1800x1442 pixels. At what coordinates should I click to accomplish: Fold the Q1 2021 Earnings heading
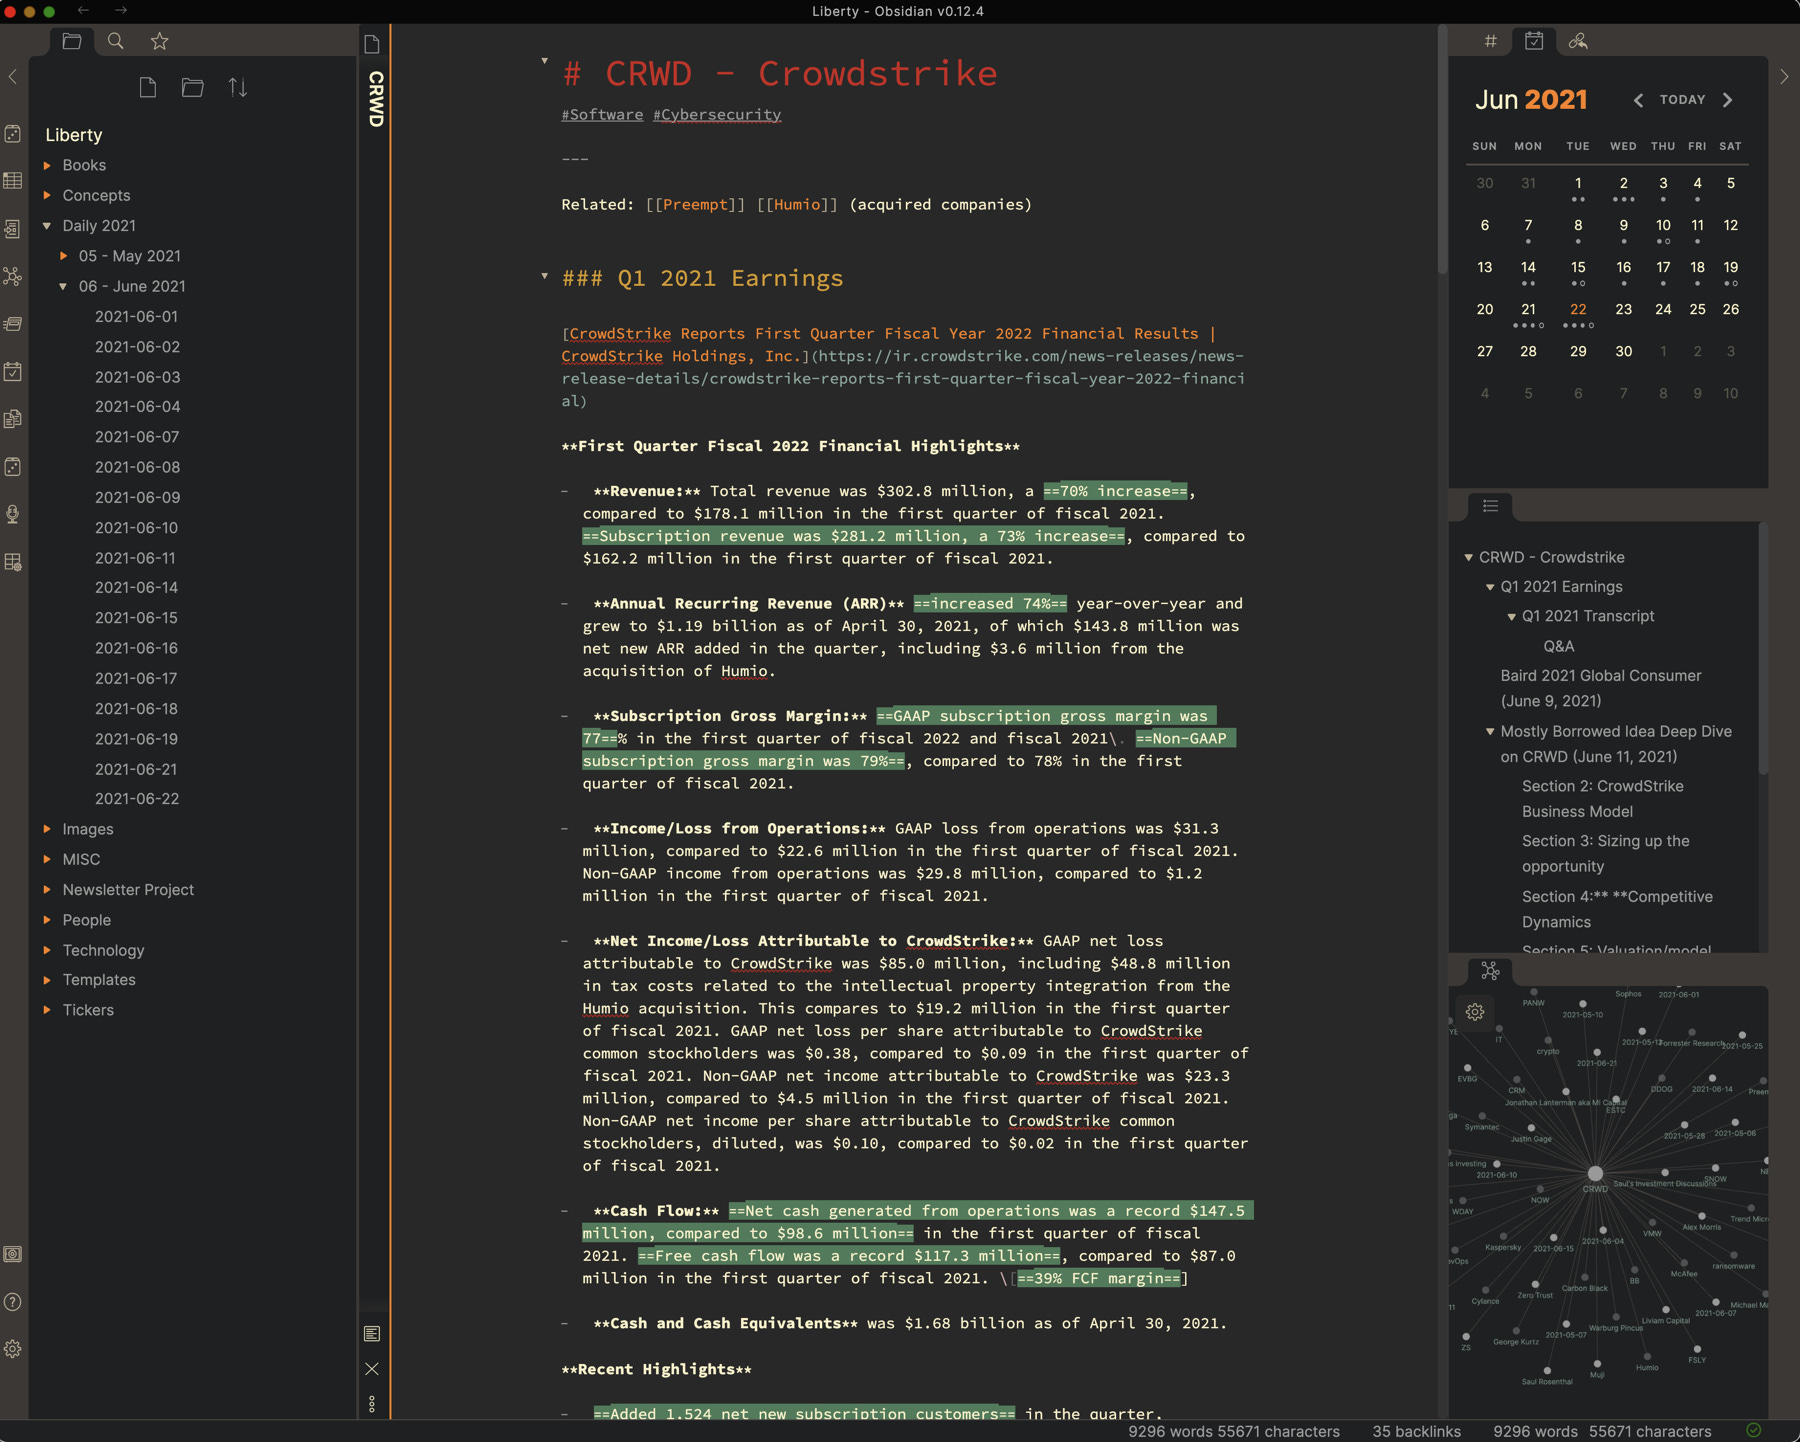545,276
